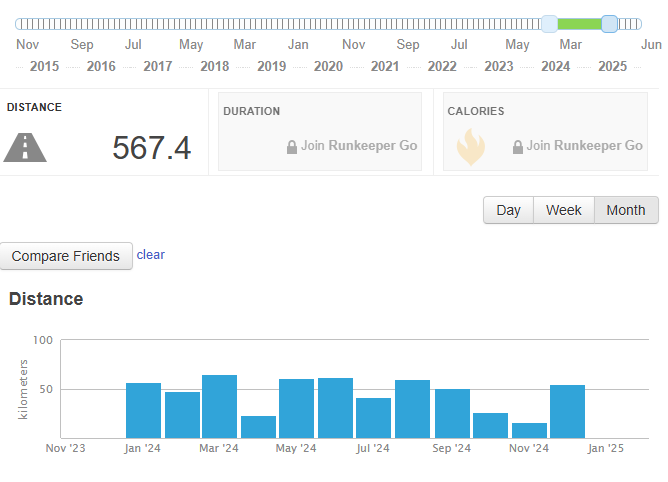The width and height of the screenshot is (668, 482).
Task: Select the Day view toggle
Action: click(508, 210)
